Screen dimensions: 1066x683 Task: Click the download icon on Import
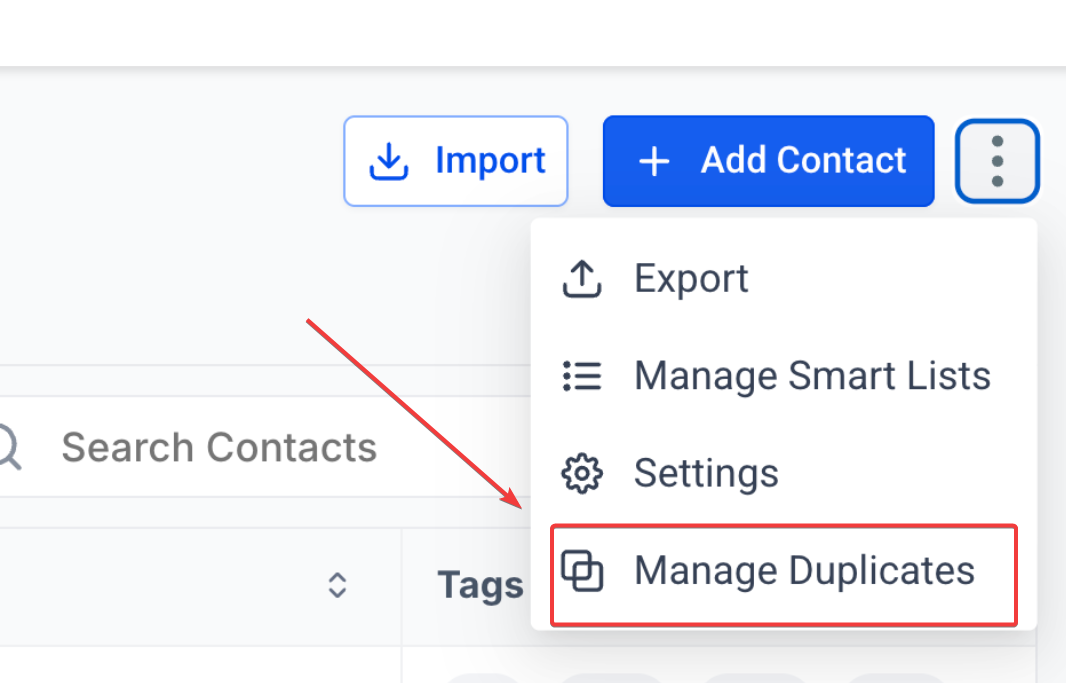pyautogui.click(x=389, y=161)
